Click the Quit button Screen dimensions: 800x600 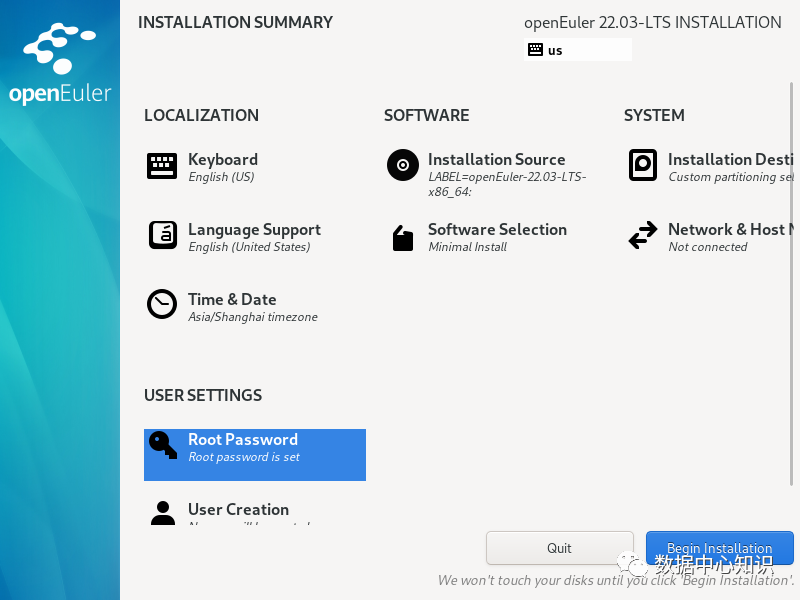point(560,548)
